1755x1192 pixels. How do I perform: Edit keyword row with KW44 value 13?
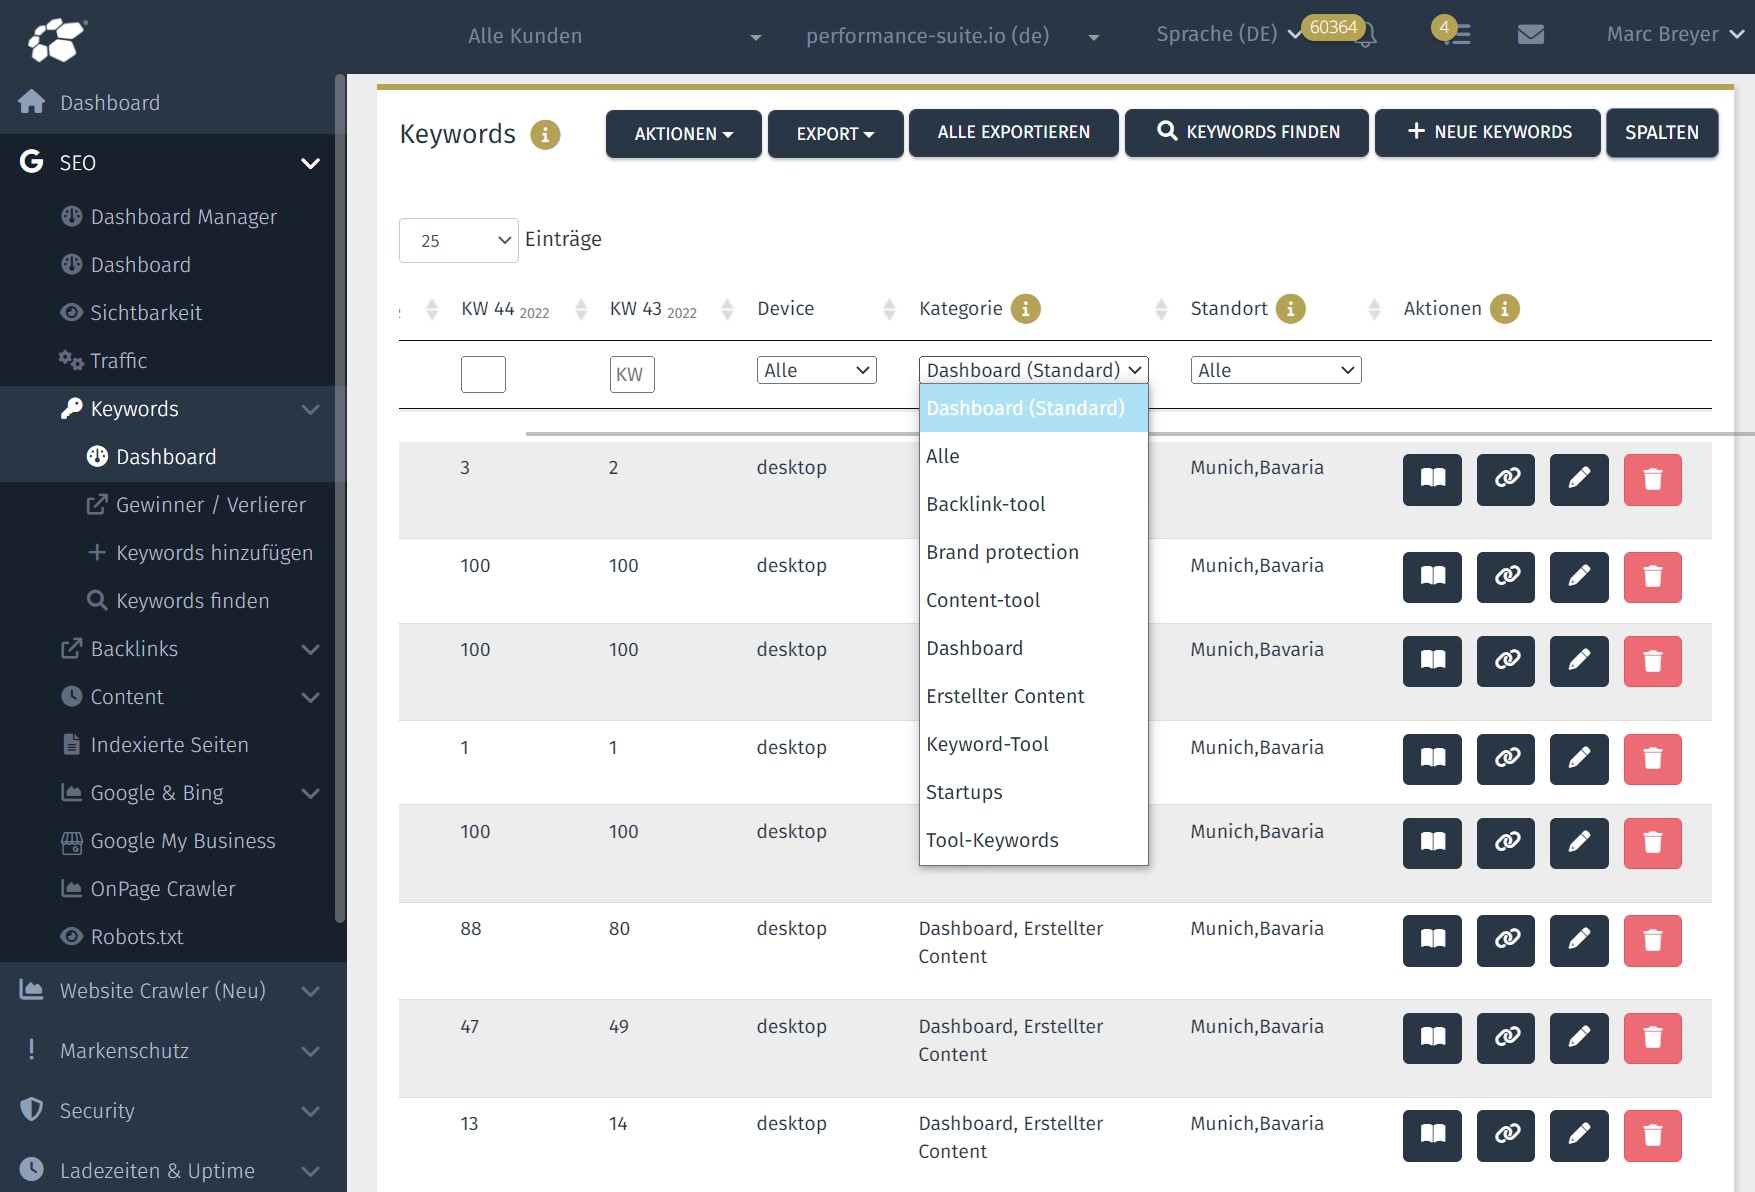coord(1579,1135)
